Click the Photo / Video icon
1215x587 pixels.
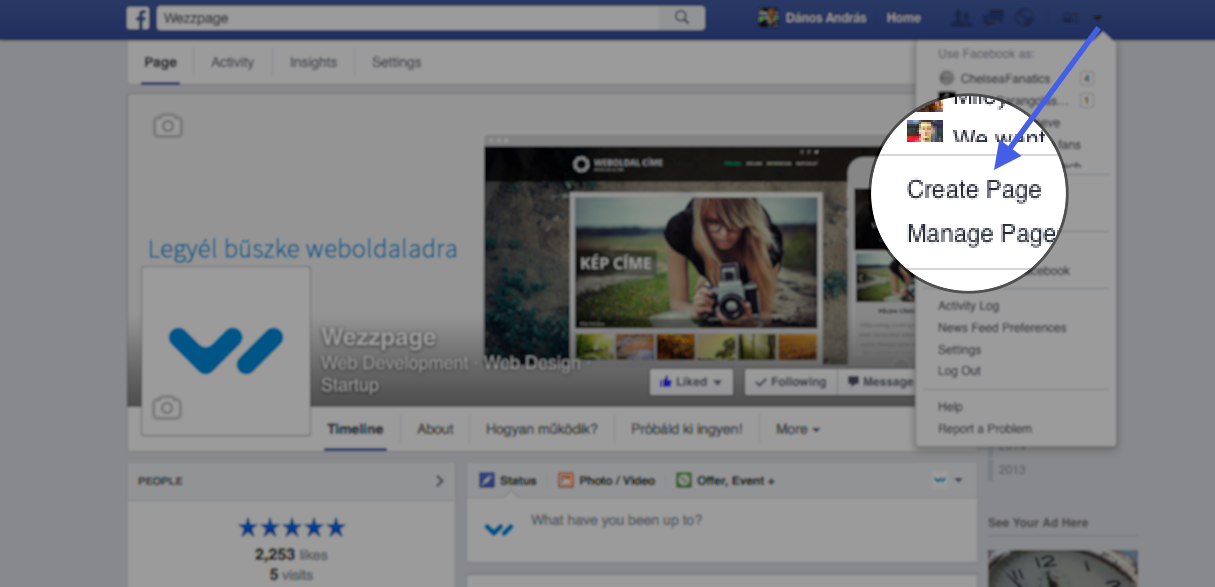[566, 481]
